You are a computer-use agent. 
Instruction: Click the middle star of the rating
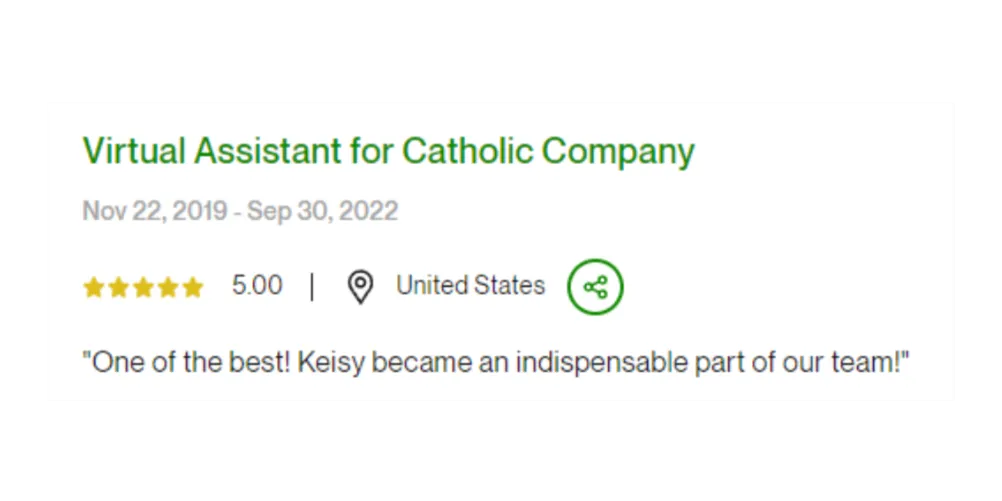[143, 288]
